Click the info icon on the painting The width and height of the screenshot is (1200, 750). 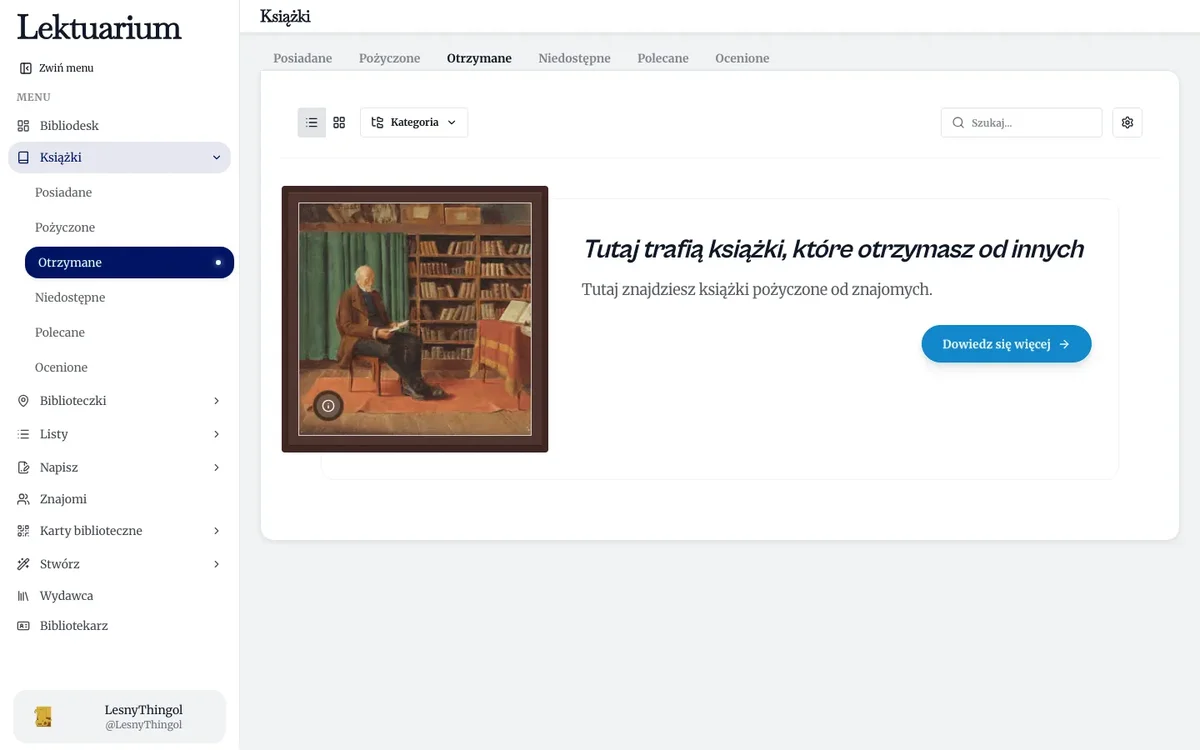[328, 406]
